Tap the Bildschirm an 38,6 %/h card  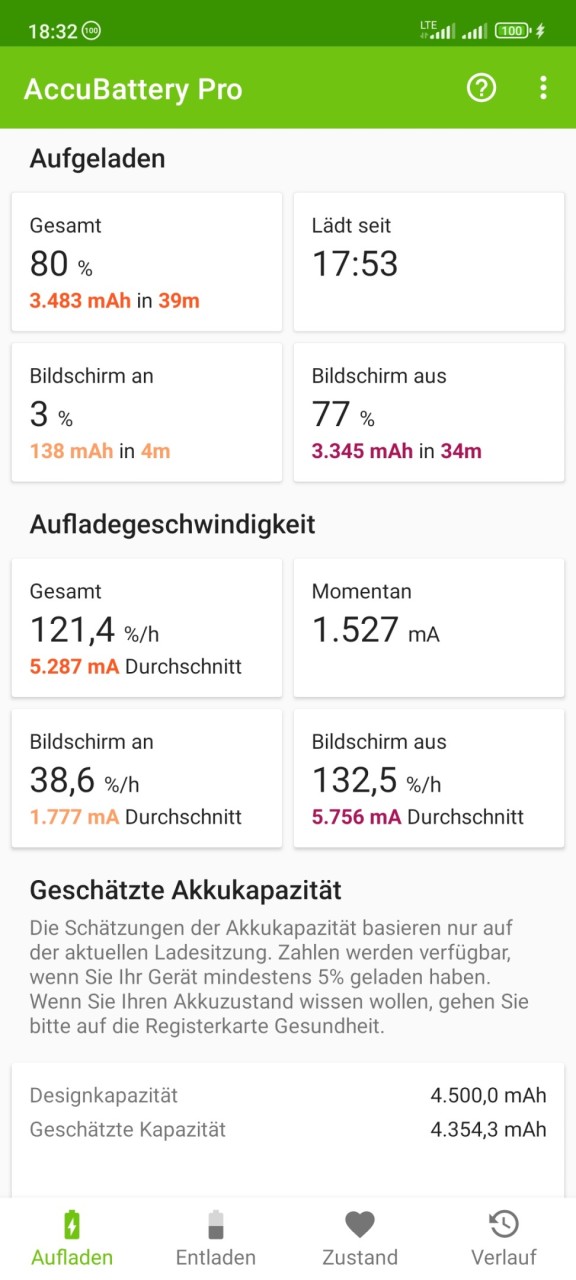pos(147,778)
